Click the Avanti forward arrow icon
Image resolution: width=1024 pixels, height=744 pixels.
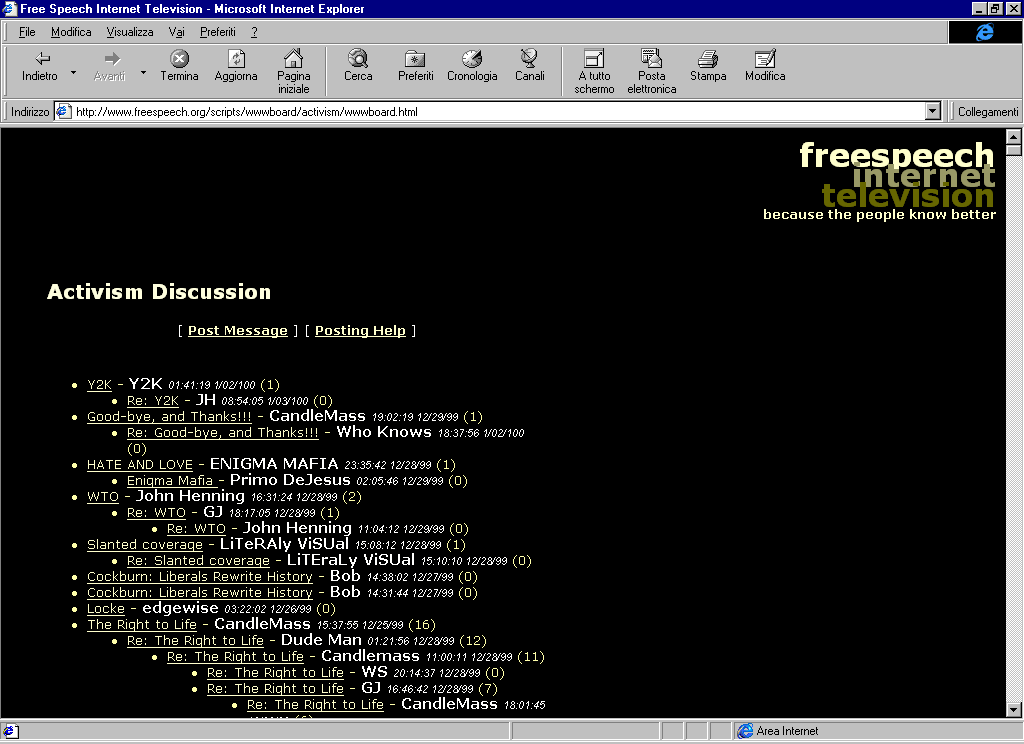112,59
